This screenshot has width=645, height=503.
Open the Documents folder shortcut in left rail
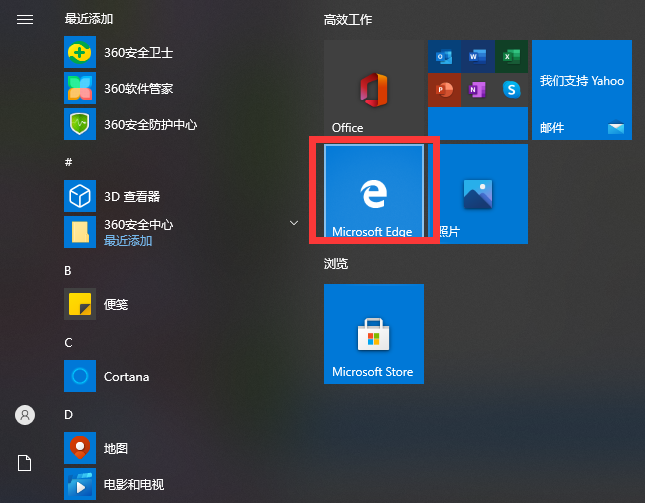tap(25, 463)
